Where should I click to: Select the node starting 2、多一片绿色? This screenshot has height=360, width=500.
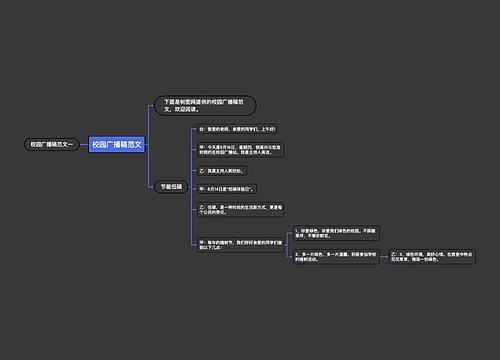click(x=336, y=257)
